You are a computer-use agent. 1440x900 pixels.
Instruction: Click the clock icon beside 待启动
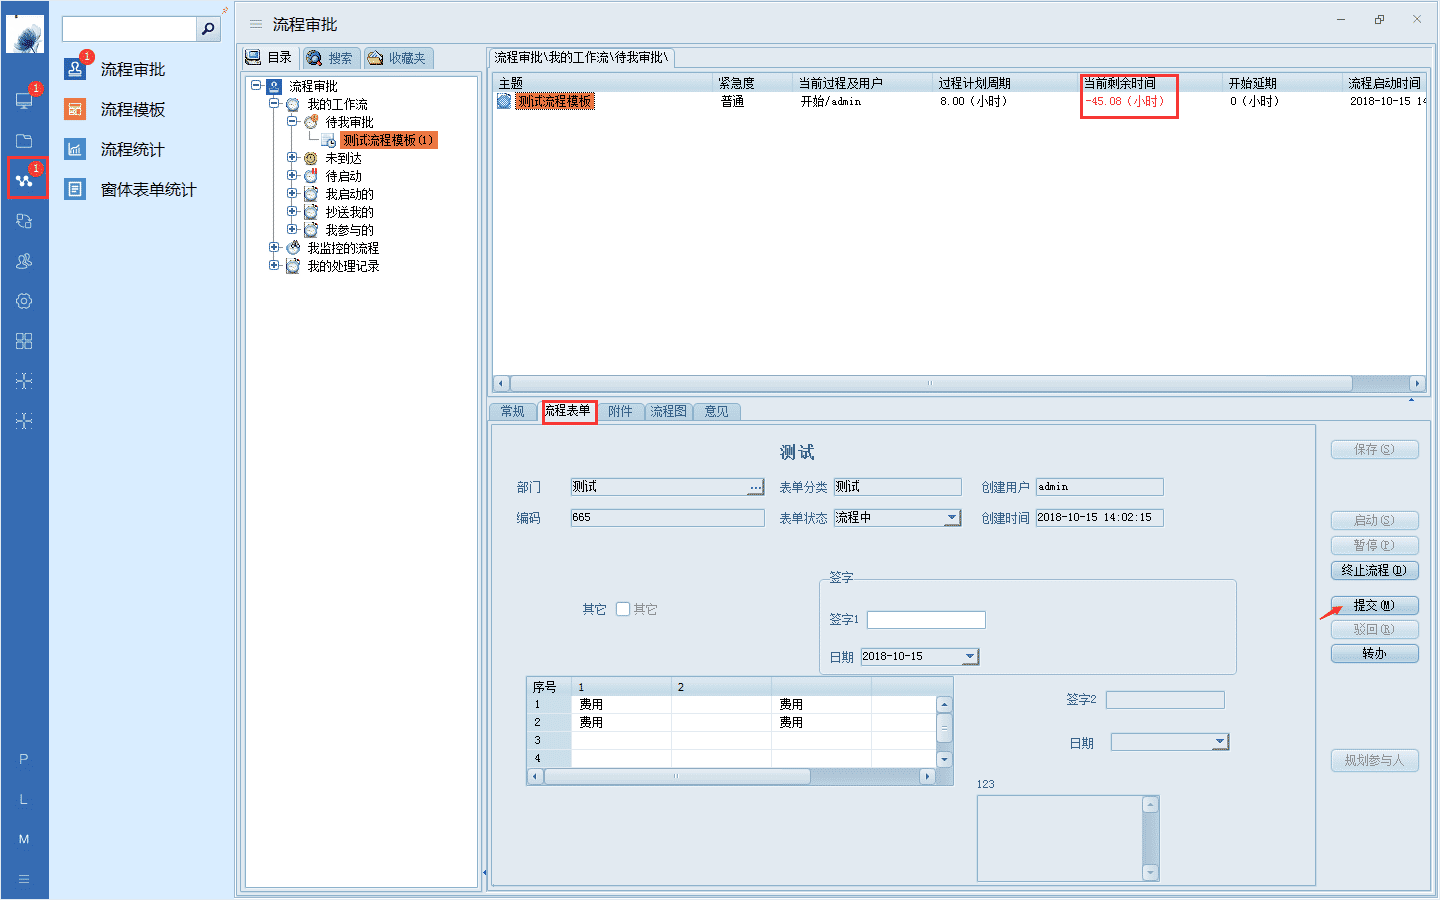pos(311,176)
